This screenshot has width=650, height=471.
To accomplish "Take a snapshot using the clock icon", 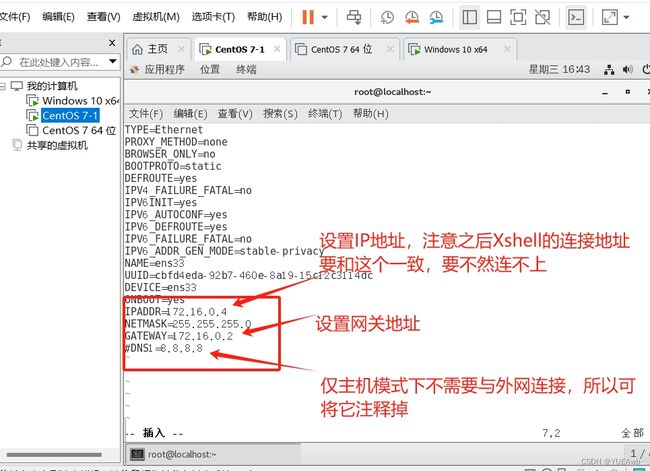I will pyautogui.click(x=387, y=17).
